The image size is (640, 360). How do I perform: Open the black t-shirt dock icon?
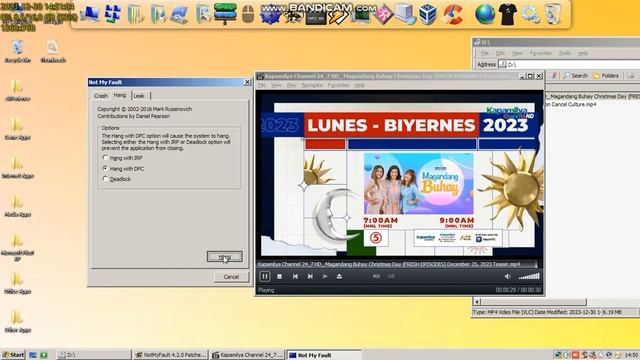pos(508,15)
